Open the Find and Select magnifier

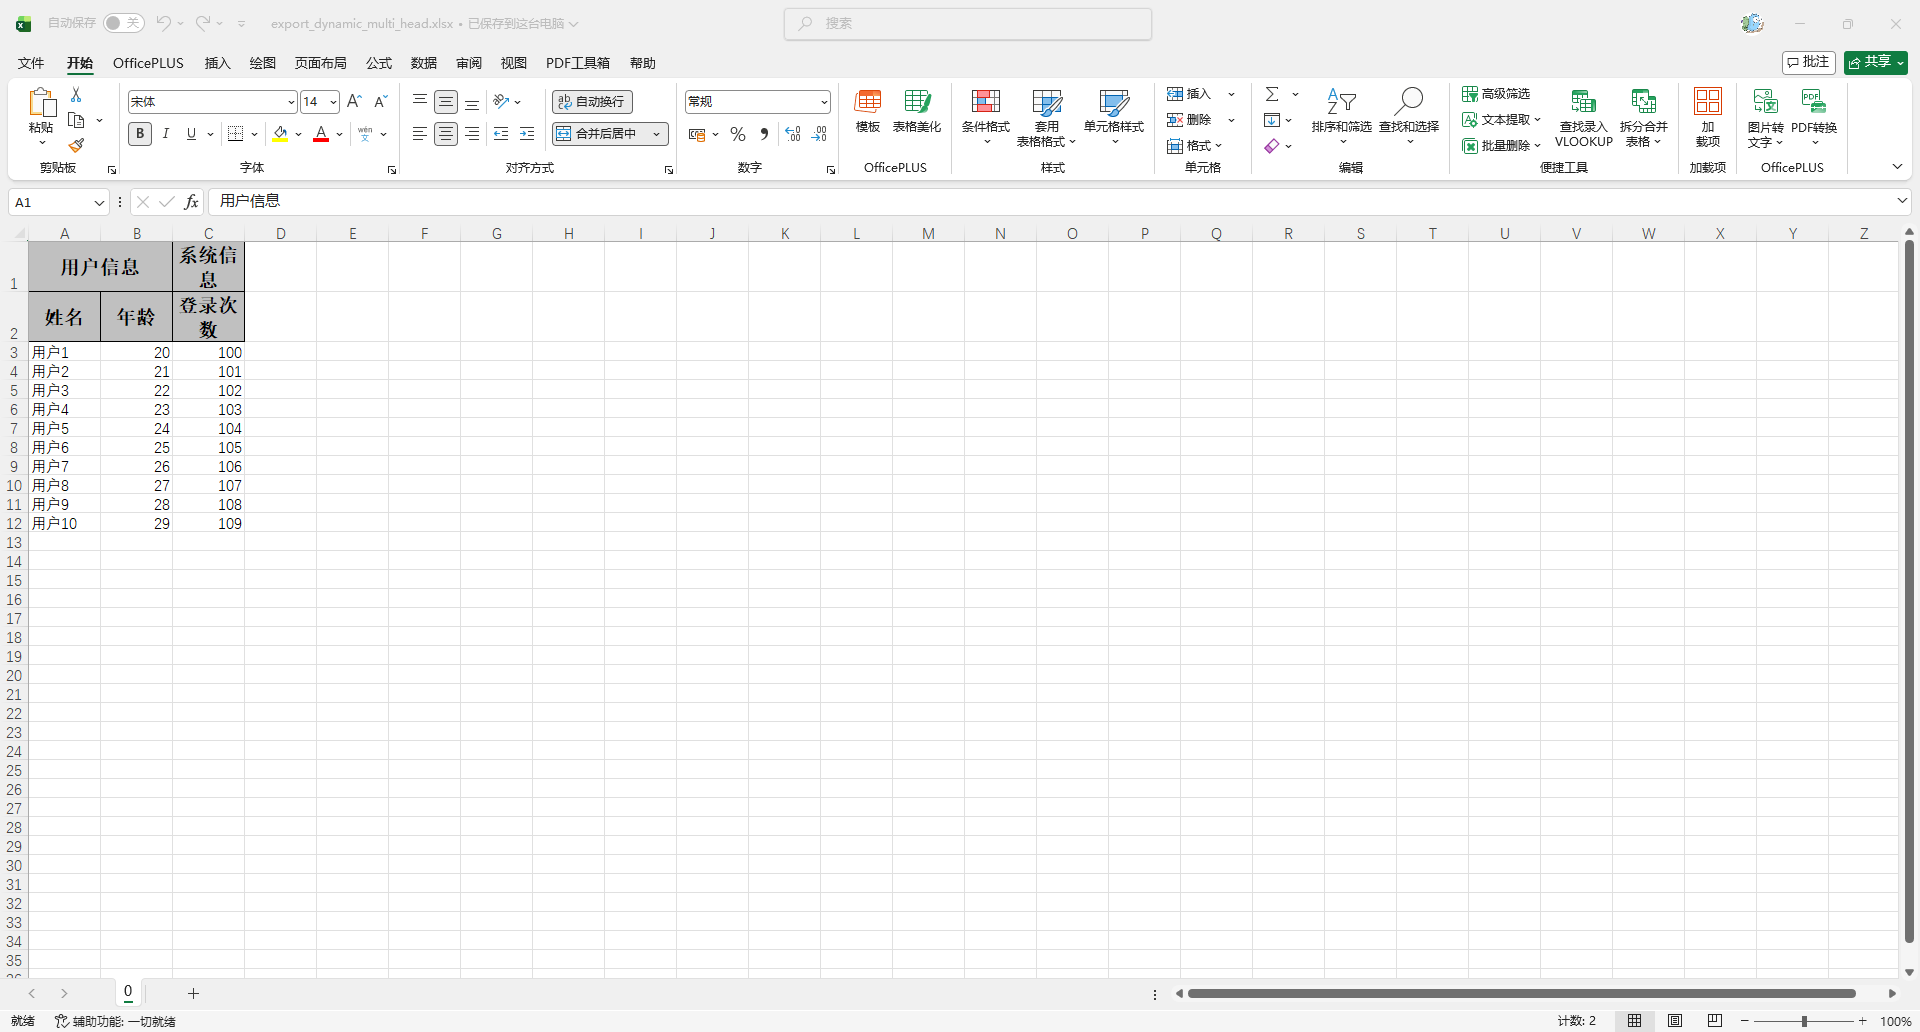click(x=1409, y=101)
